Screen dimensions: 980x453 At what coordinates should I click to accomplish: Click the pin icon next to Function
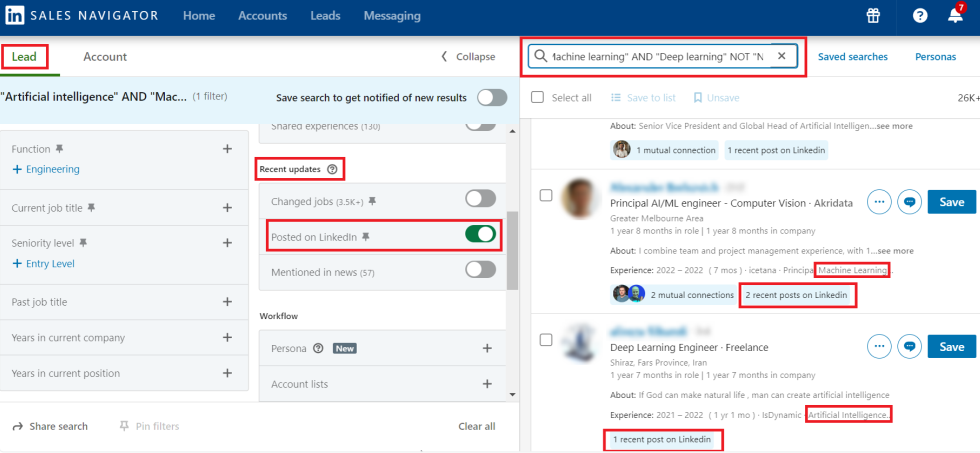(x=59, y=149)
